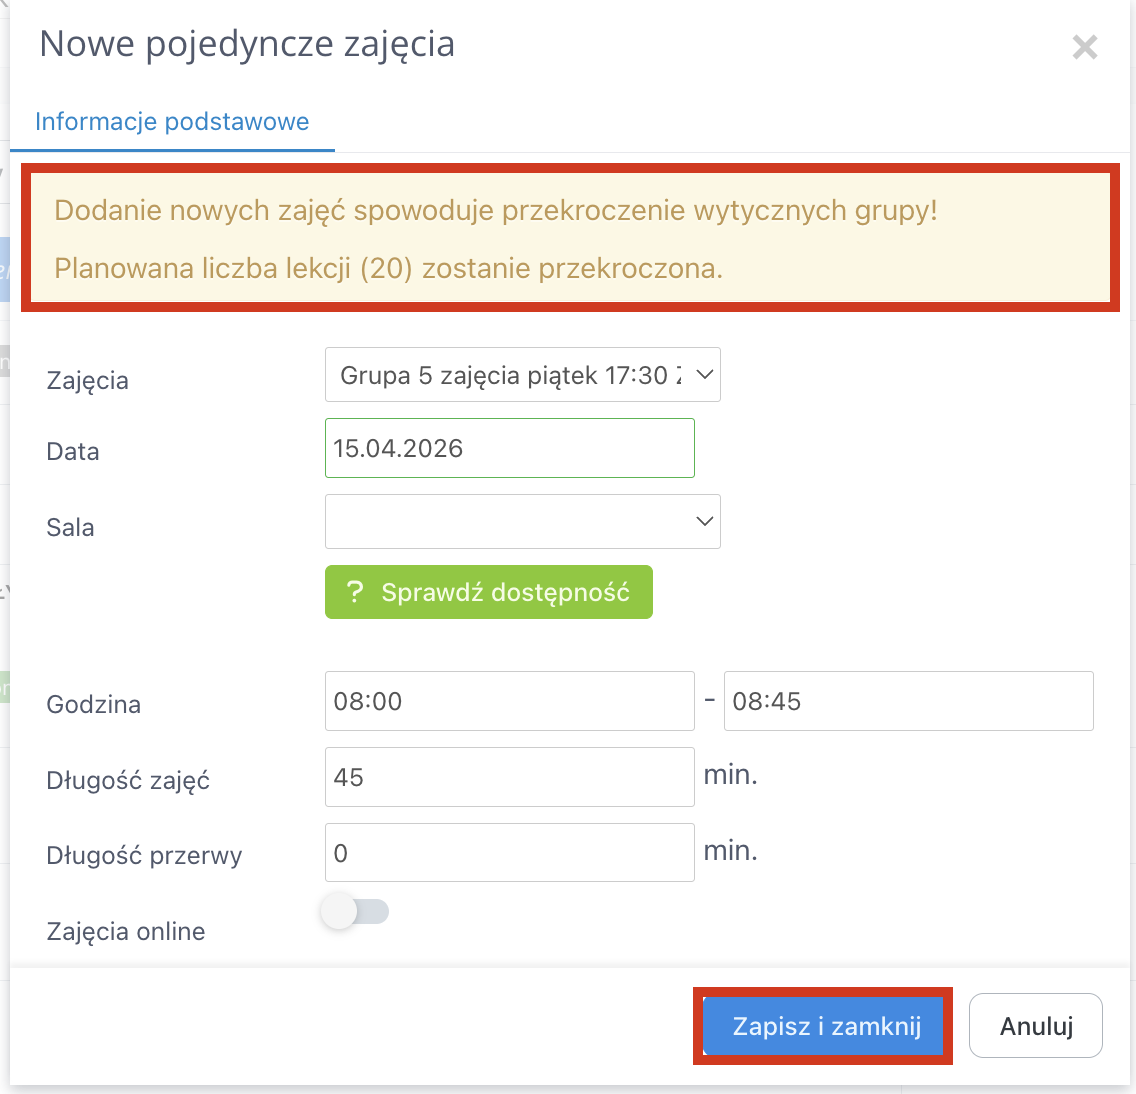The width and height of the screenshot is (1136, 1094).
Task: Click the Nowe pojedyncze zajęcia dialog title
Action: [247, 44]
